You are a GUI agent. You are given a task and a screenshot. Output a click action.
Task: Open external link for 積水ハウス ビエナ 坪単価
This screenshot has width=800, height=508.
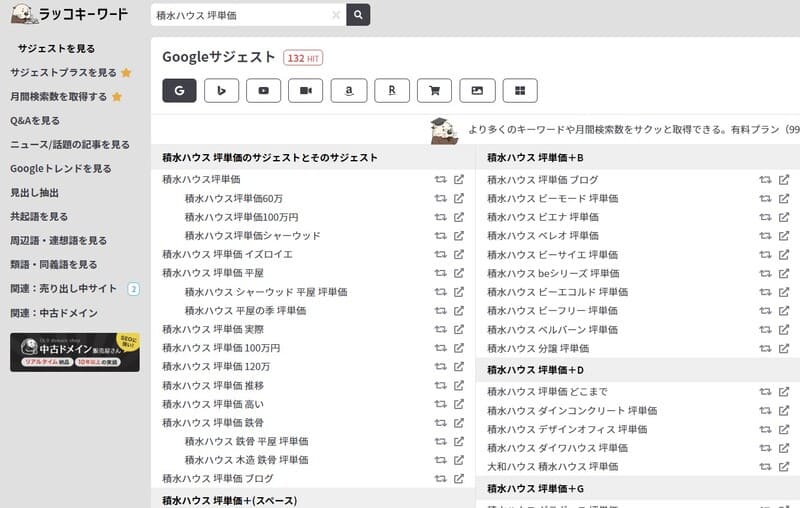784,217
